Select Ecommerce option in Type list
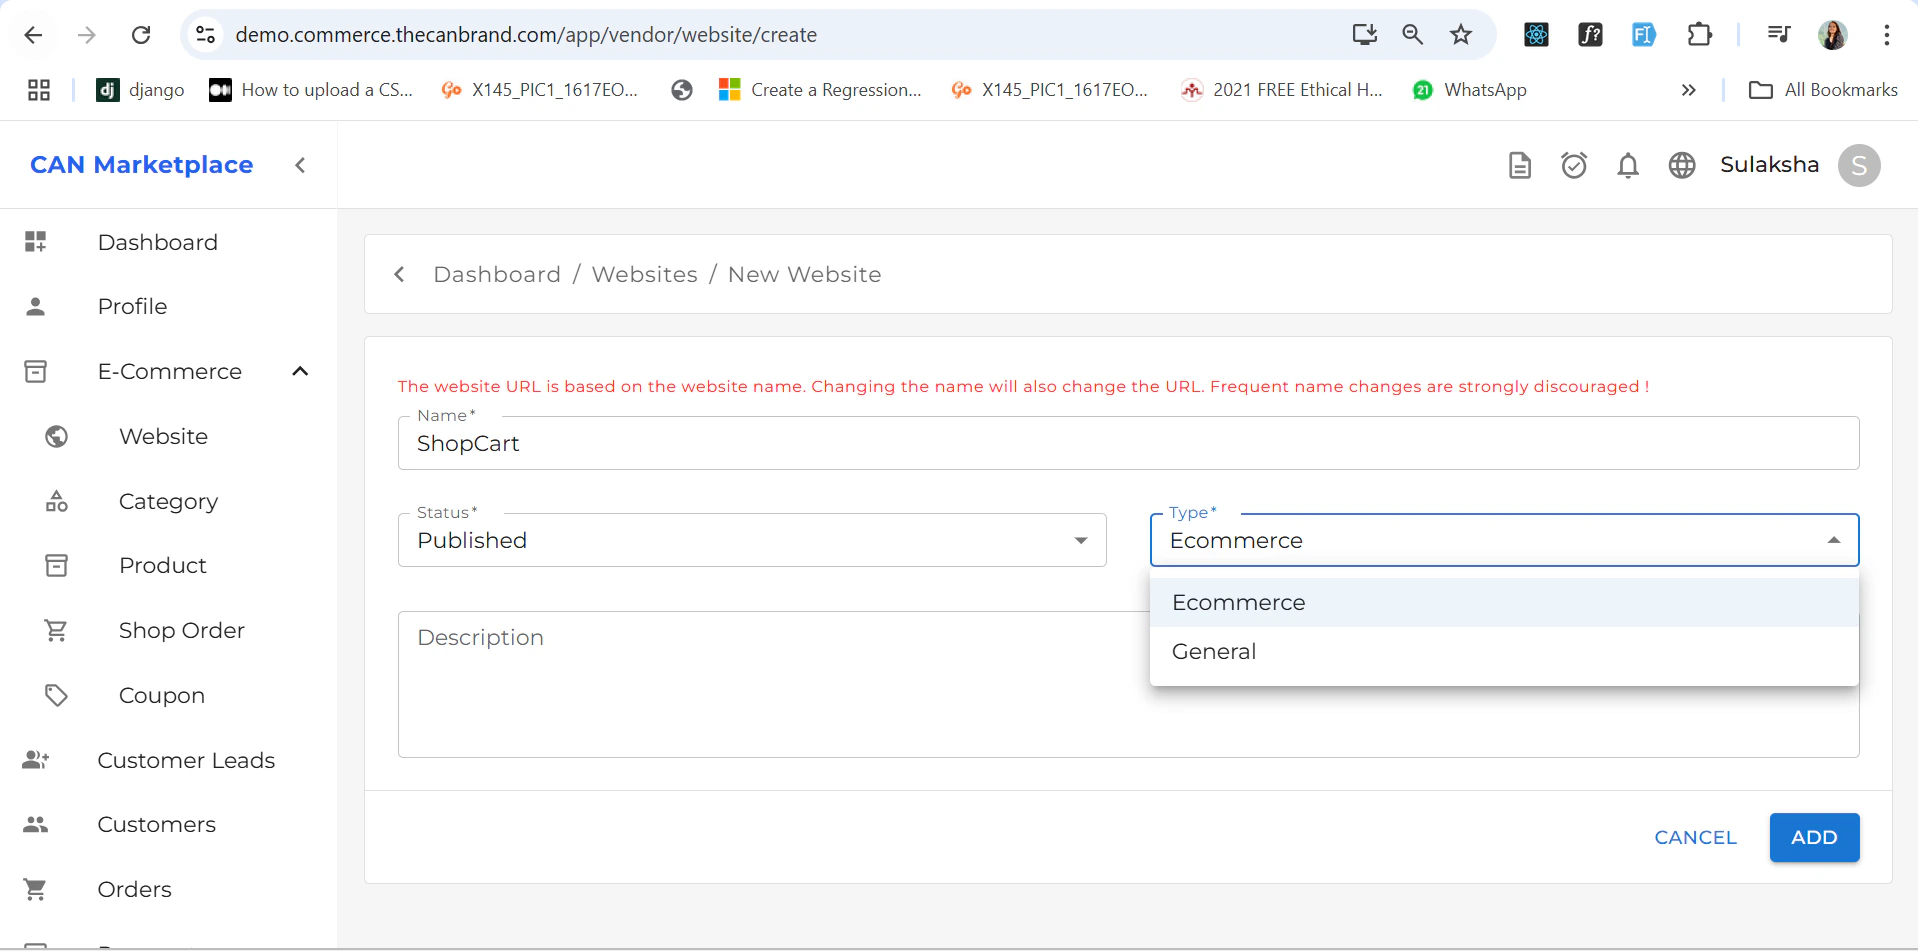The width and height of the screenshot is (1918, 951). [1504, 603]
